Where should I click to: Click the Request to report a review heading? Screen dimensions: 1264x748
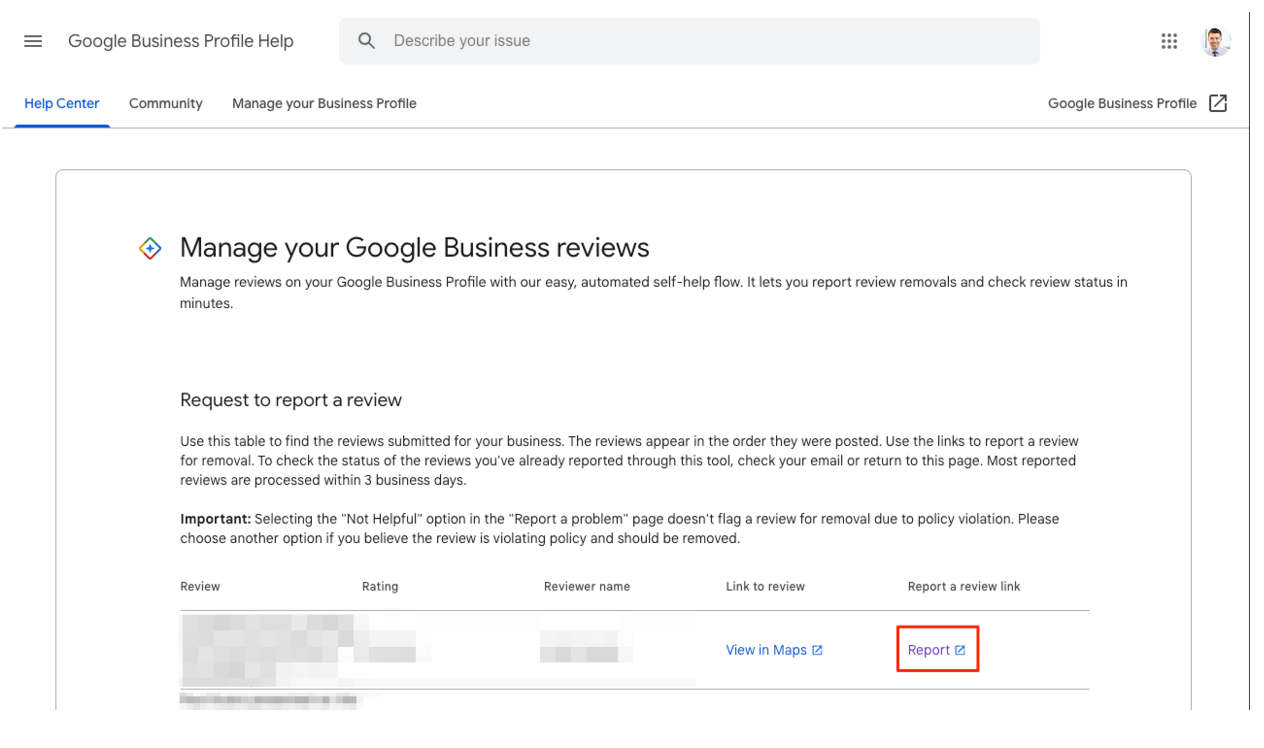point(291,400)
